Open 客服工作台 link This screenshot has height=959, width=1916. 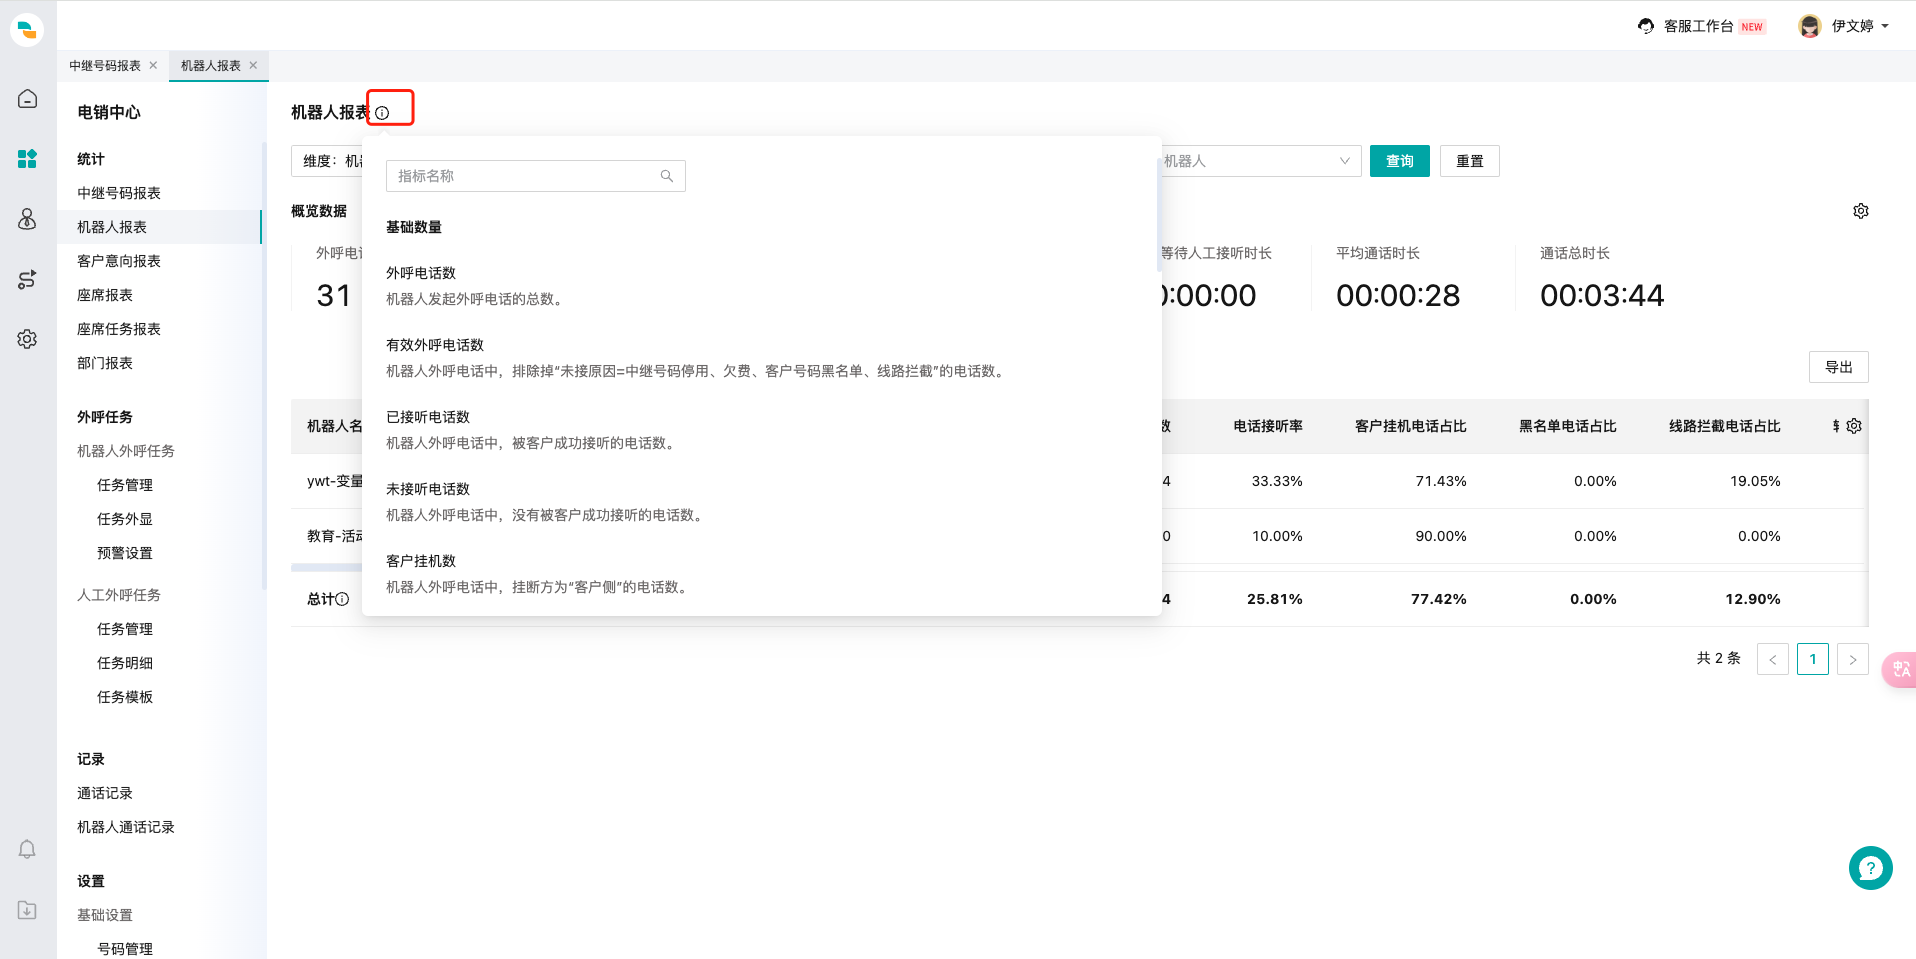click(1699, 26)
